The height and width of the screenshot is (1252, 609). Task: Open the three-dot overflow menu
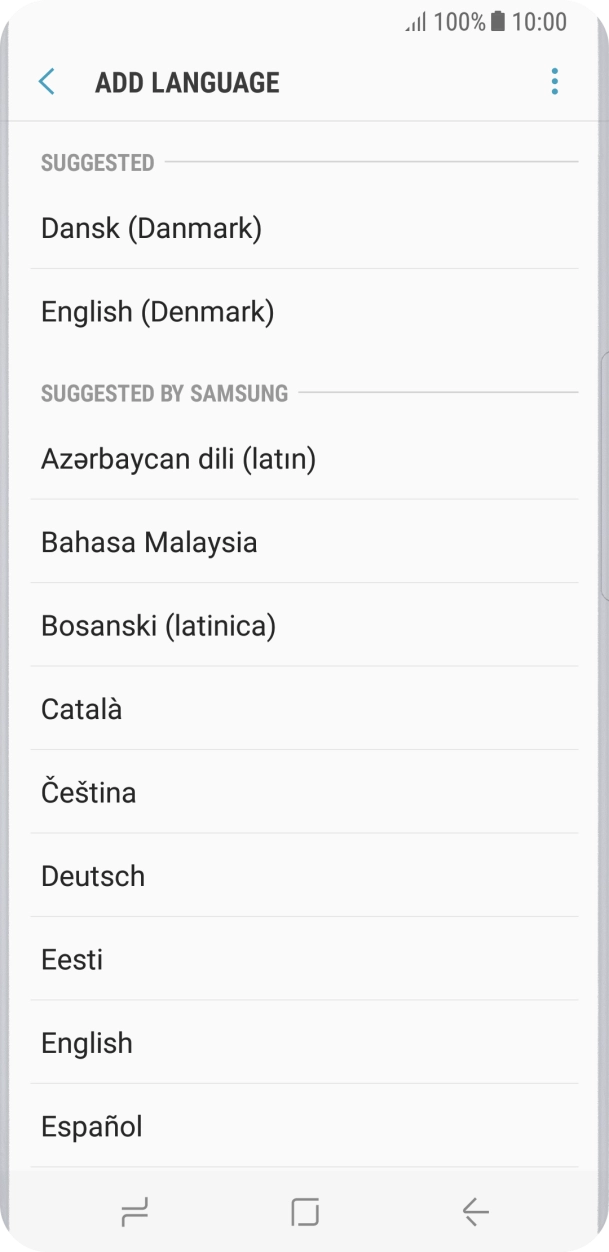[x=554, y=81]
